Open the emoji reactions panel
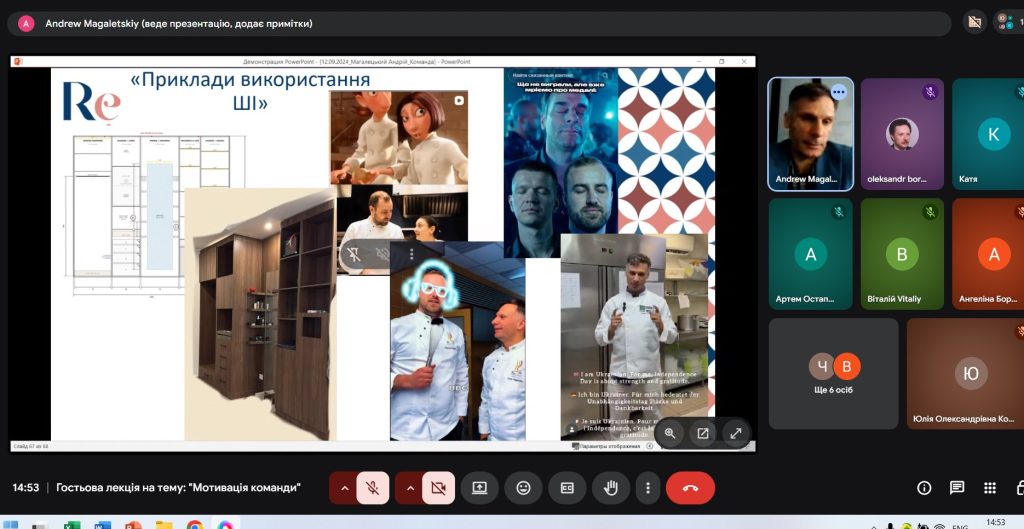This screenshot has width=1024, height=529. click(523, 488)
